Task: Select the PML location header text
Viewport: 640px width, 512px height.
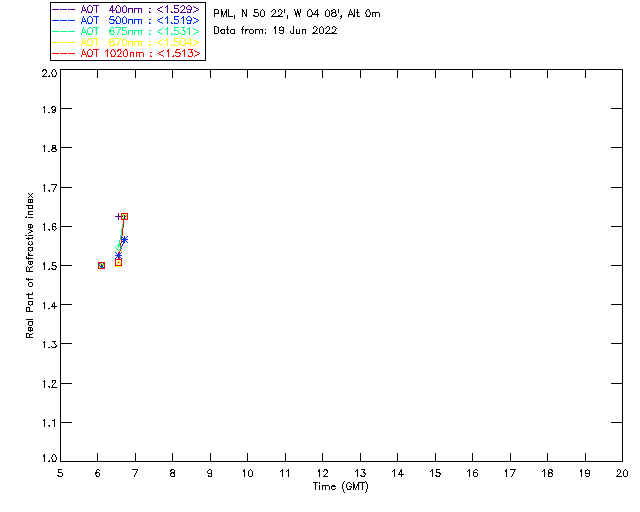Action: pyautogui.click(x=297, y=13)
